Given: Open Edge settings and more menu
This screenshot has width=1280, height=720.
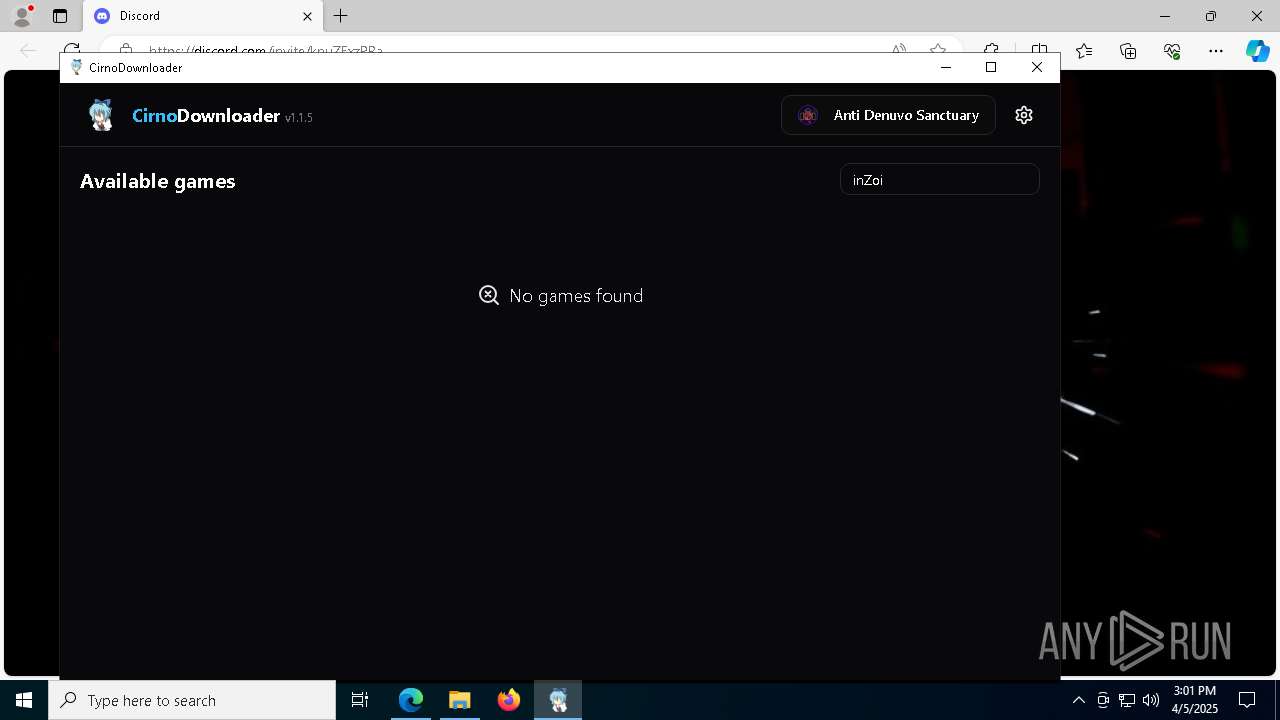Looking at the screenshot, I should point(1216,51).
